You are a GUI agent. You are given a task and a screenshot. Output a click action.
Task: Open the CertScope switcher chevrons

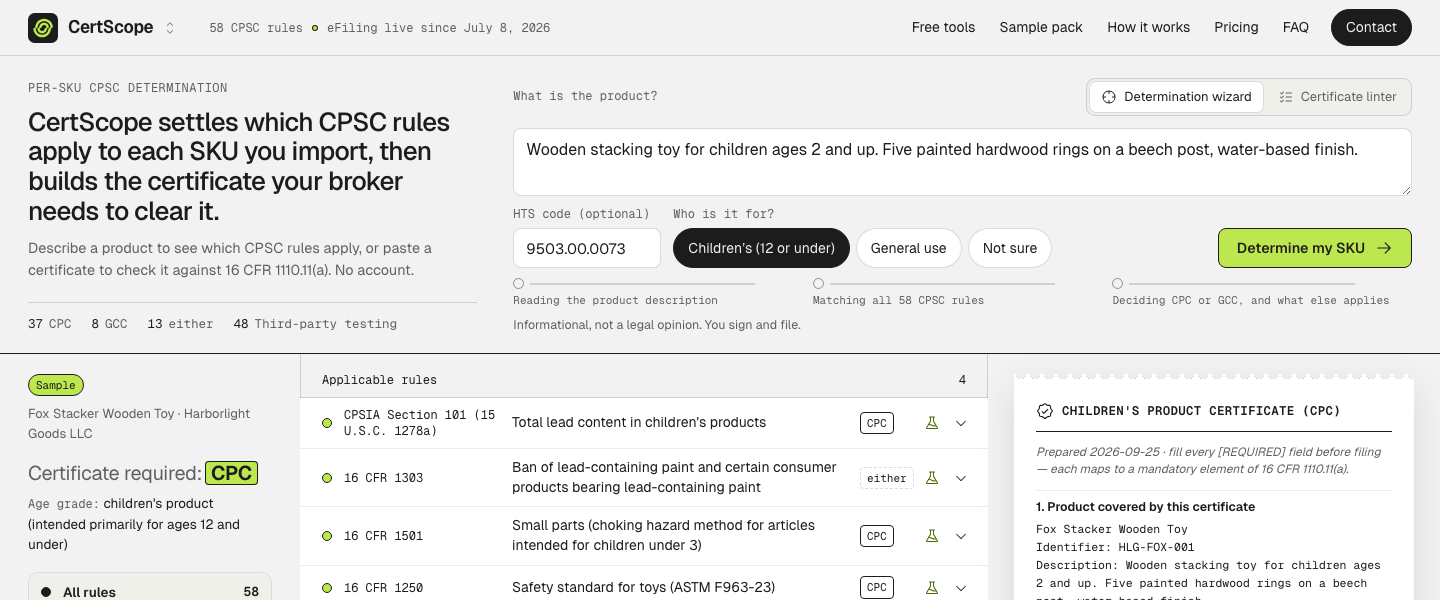click(170, 28)
